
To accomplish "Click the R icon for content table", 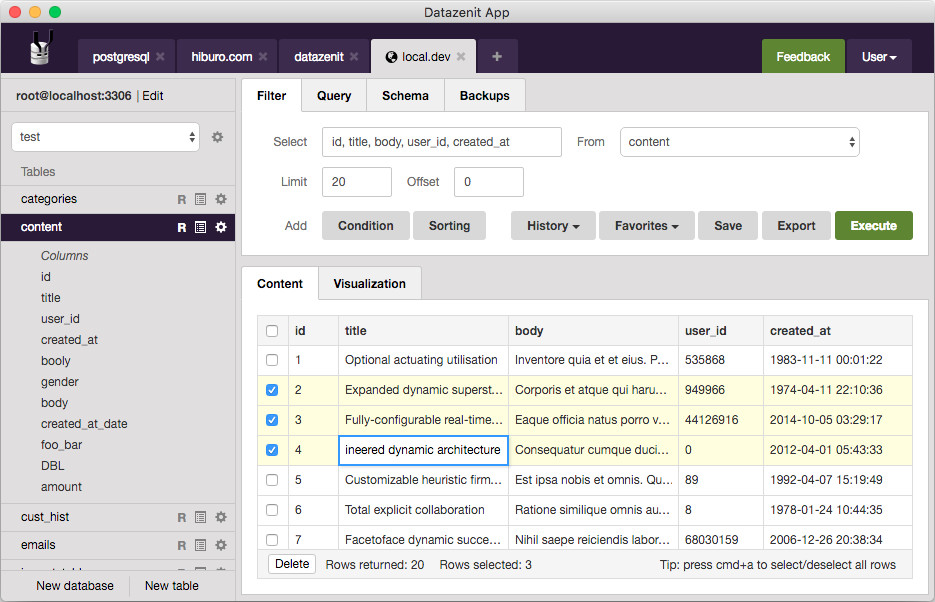I will click(x=182, y=227).
